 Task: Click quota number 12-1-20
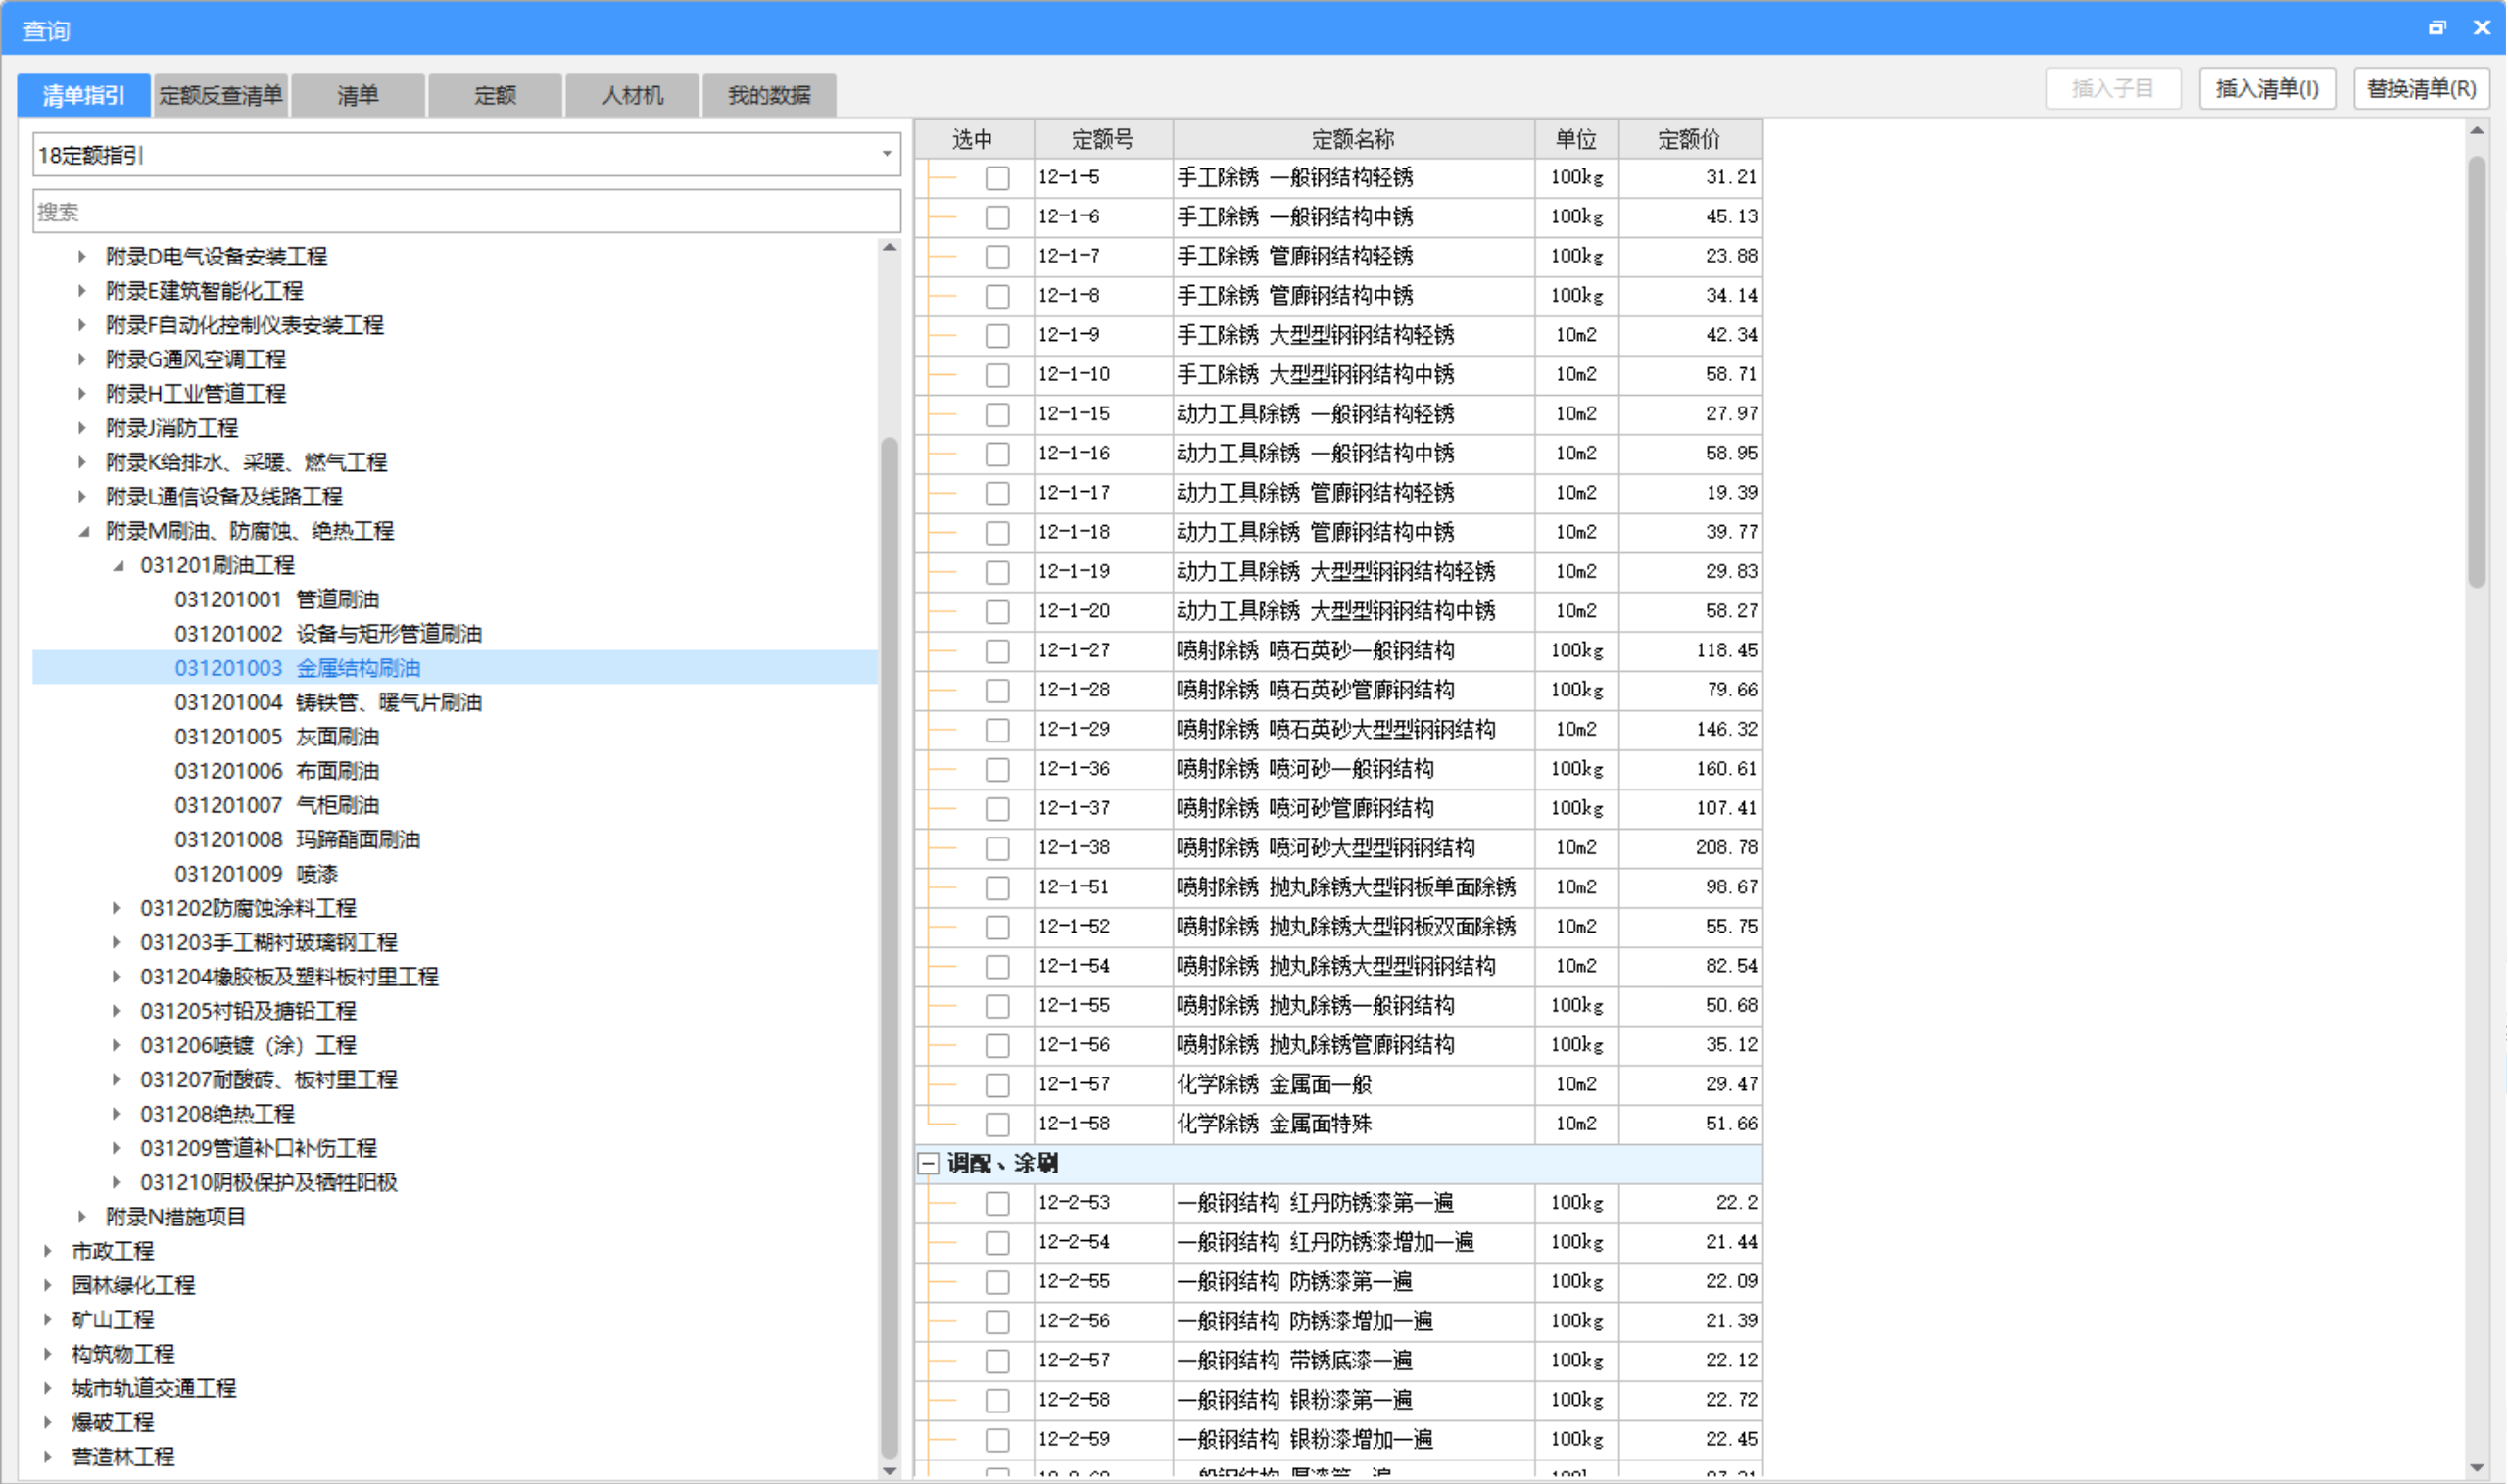[x=1103, y=611]
